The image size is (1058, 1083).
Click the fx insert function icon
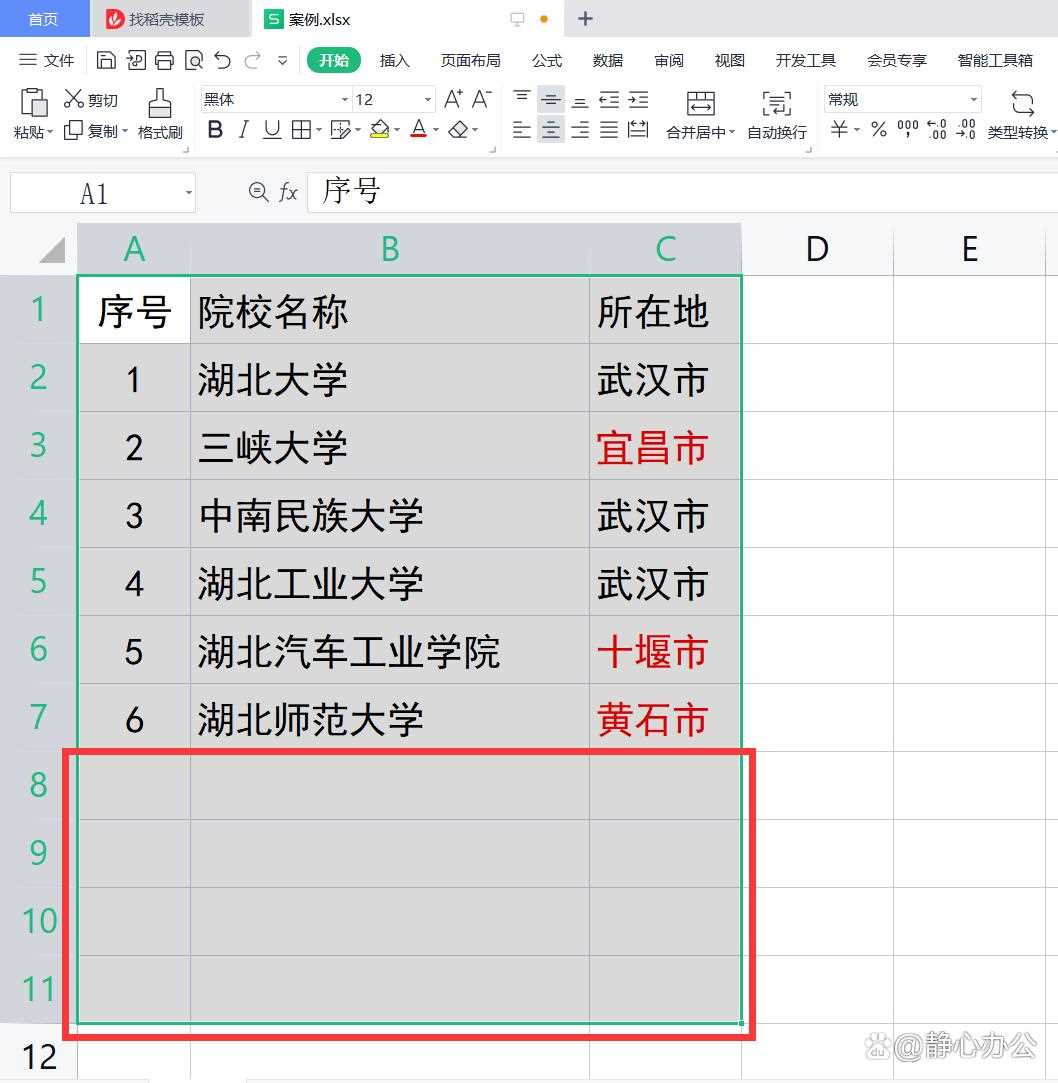coord(288,192)
